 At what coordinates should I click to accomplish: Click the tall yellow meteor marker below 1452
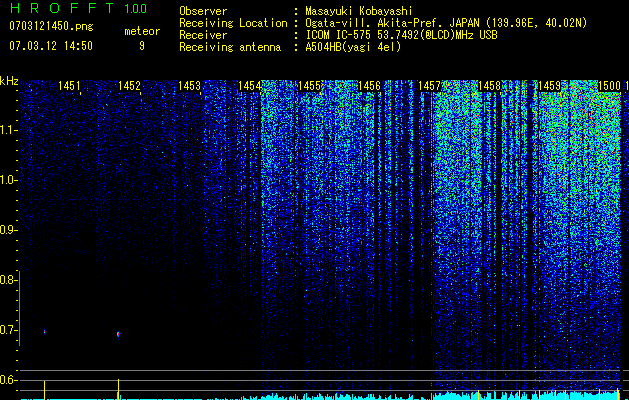click(x=118, y=389)
